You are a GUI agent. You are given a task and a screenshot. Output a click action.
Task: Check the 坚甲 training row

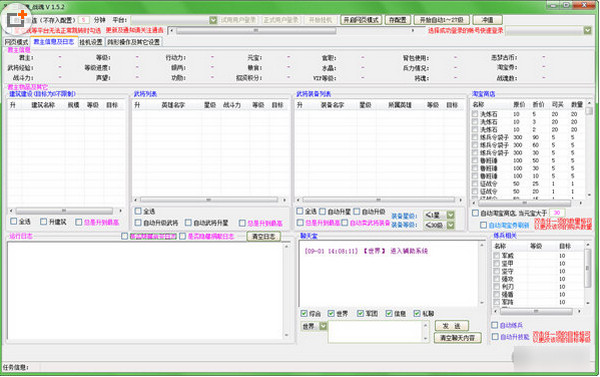coord(497,263)
